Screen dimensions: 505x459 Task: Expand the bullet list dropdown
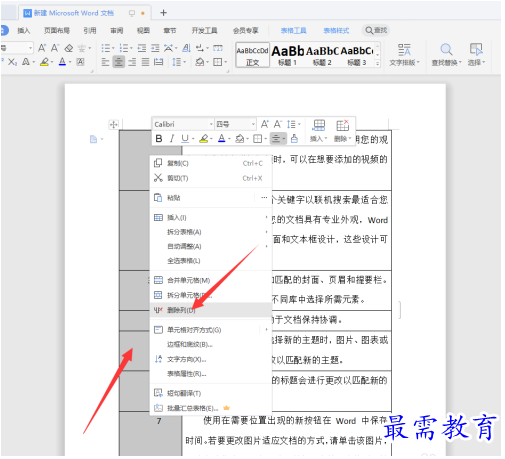click(x=113, y=49)
